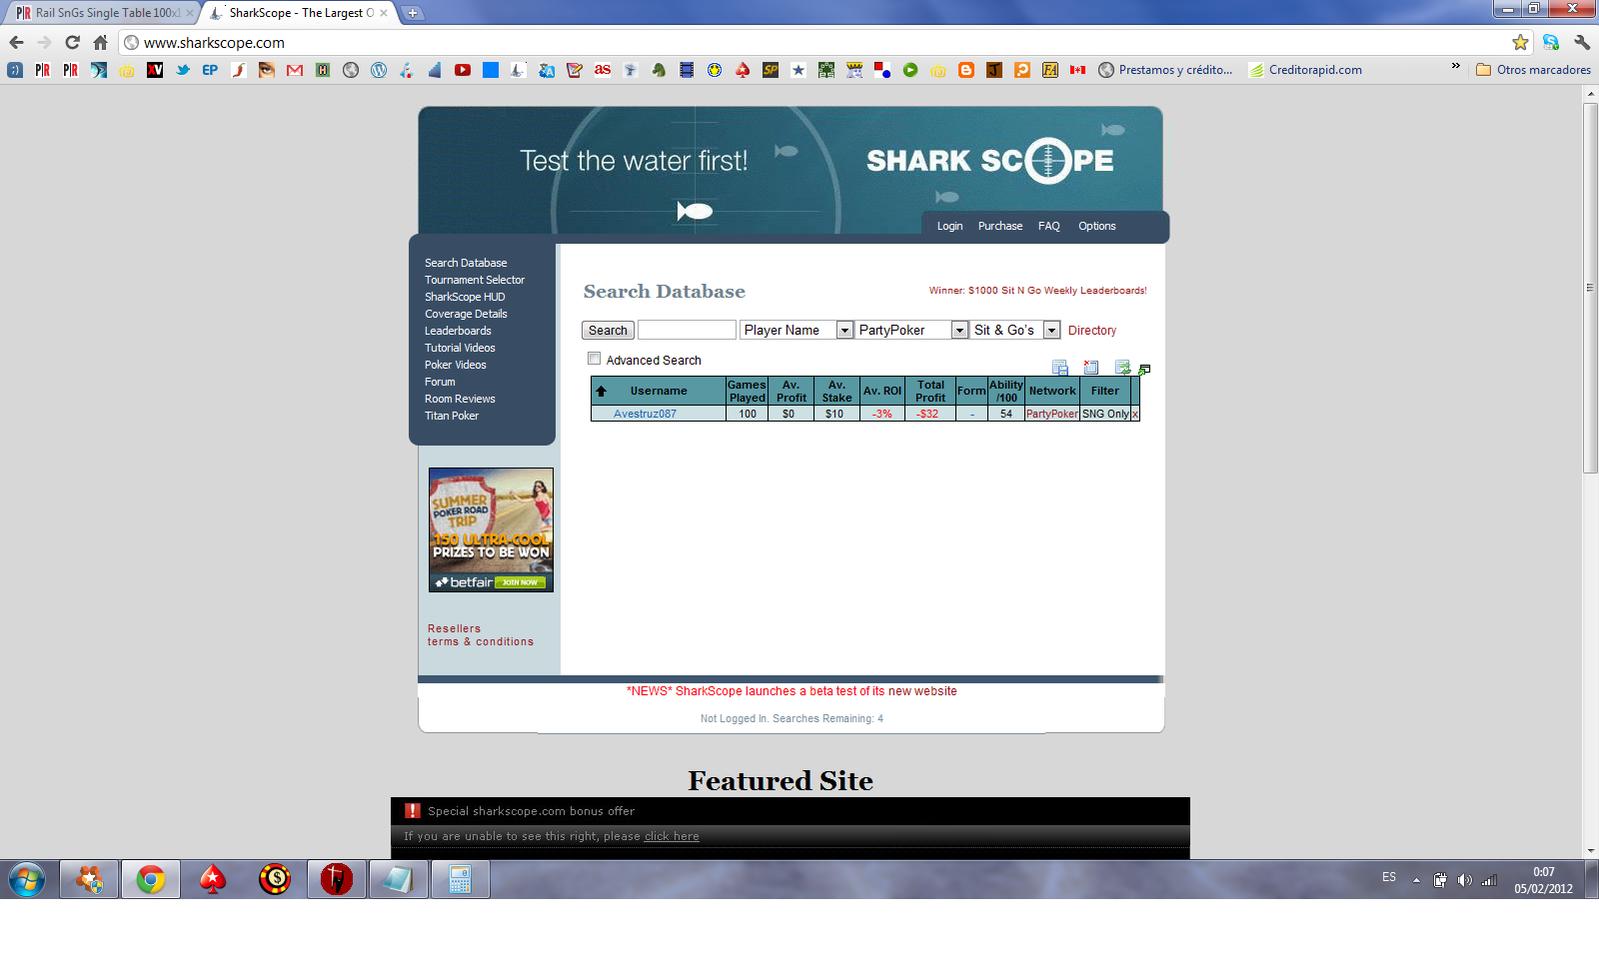The height and width of the screenshot is (967, 1599).
Task: Open a new browser tab
Action: pos(412,13)
